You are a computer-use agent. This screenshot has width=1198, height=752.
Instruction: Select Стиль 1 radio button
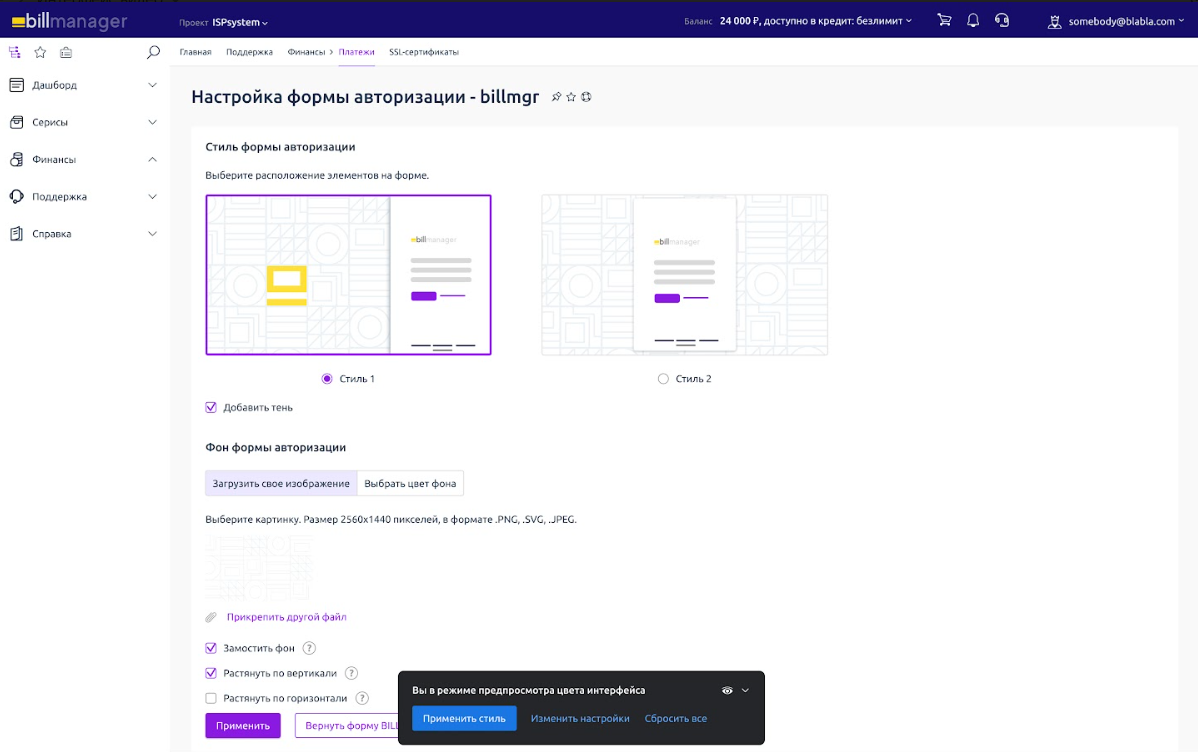tap(327, 378)
